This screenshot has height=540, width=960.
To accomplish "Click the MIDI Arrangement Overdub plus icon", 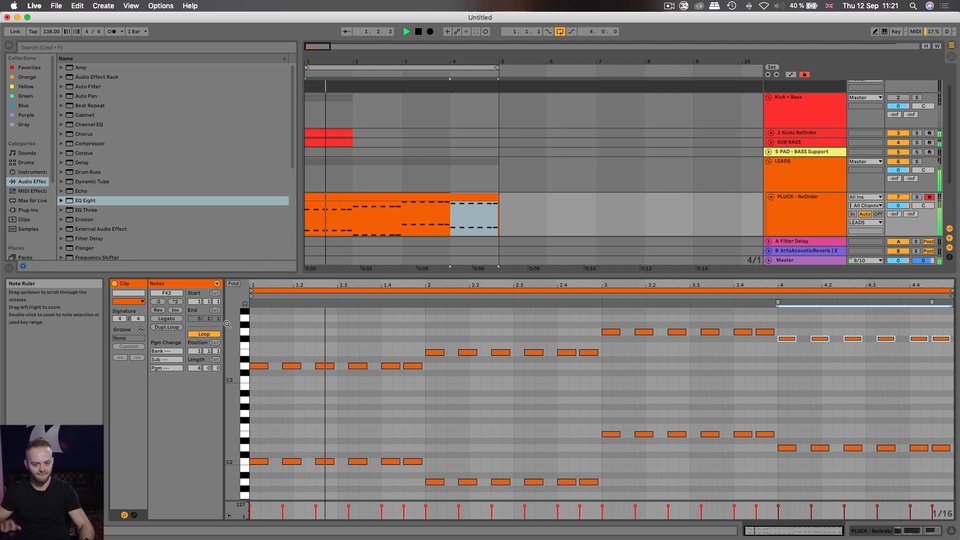I will [x=447, y=31].
